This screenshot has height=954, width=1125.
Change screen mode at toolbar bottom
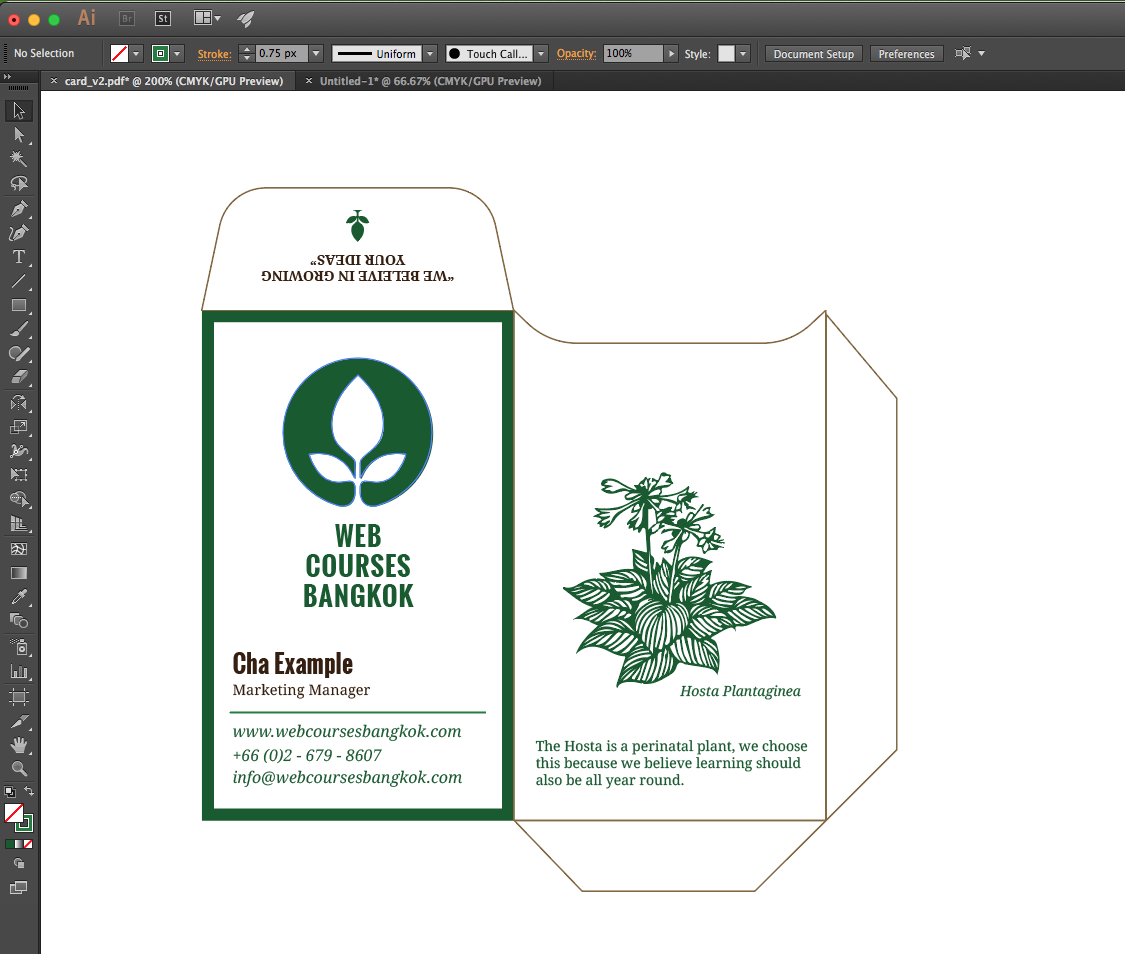[19, 888]
